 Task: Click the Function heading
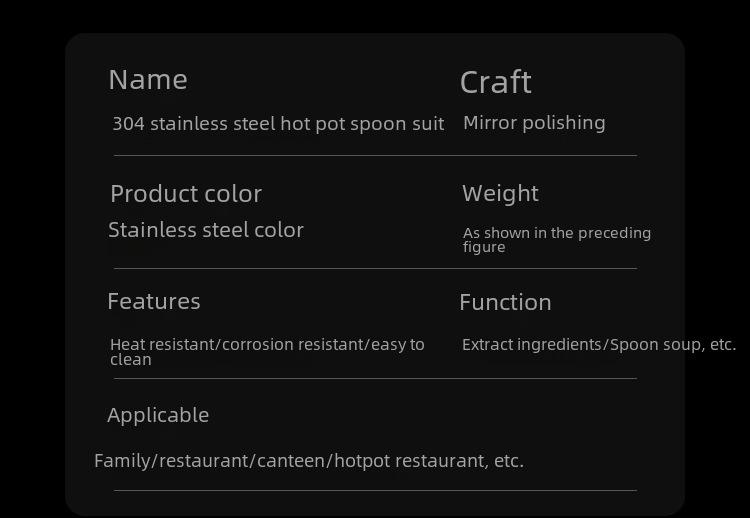click(x=505, y=302)
